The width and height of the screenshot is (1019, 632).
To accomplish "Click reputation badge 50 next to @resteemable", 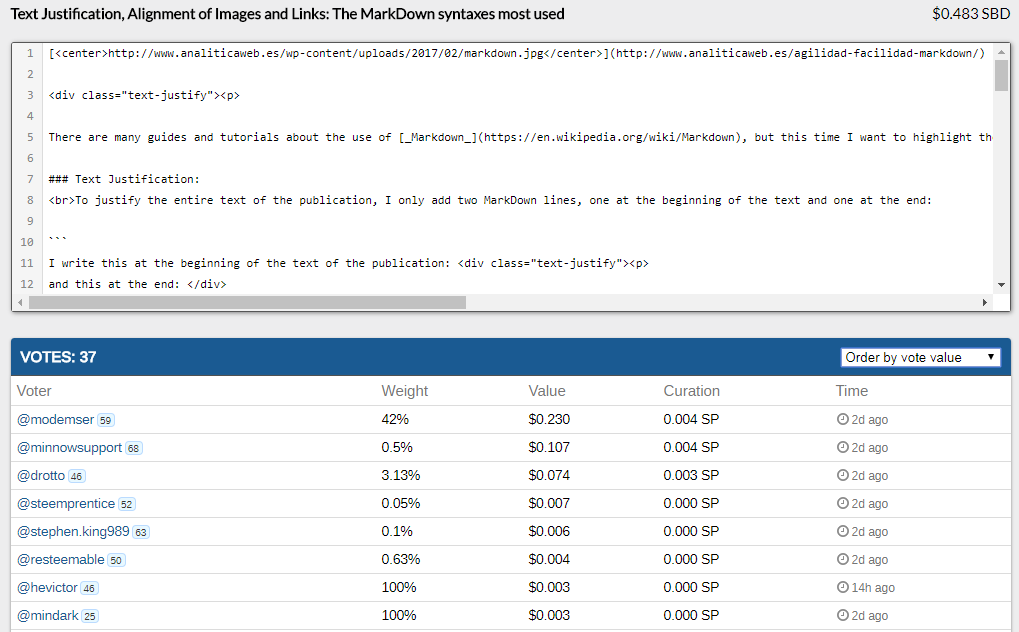I will tap(116, 560).
